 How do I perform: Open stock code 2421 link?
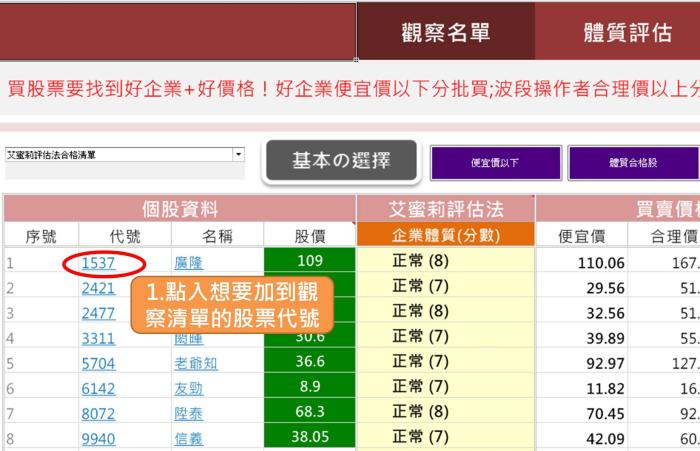(x=98, y=288)
